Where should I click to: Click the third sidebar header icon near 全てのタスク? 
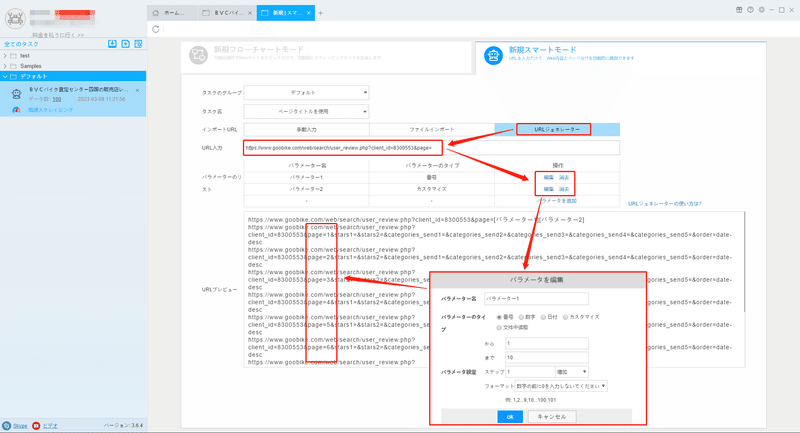138,44
